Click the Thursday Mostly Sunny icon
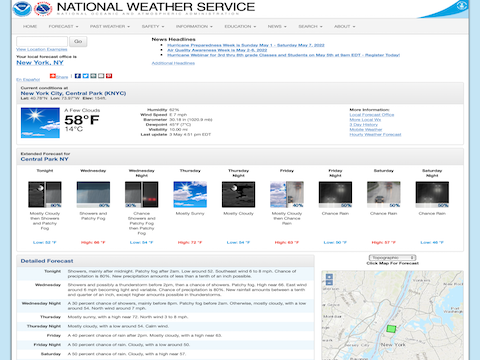Viewport: 480px width, 360px height. 190,194
